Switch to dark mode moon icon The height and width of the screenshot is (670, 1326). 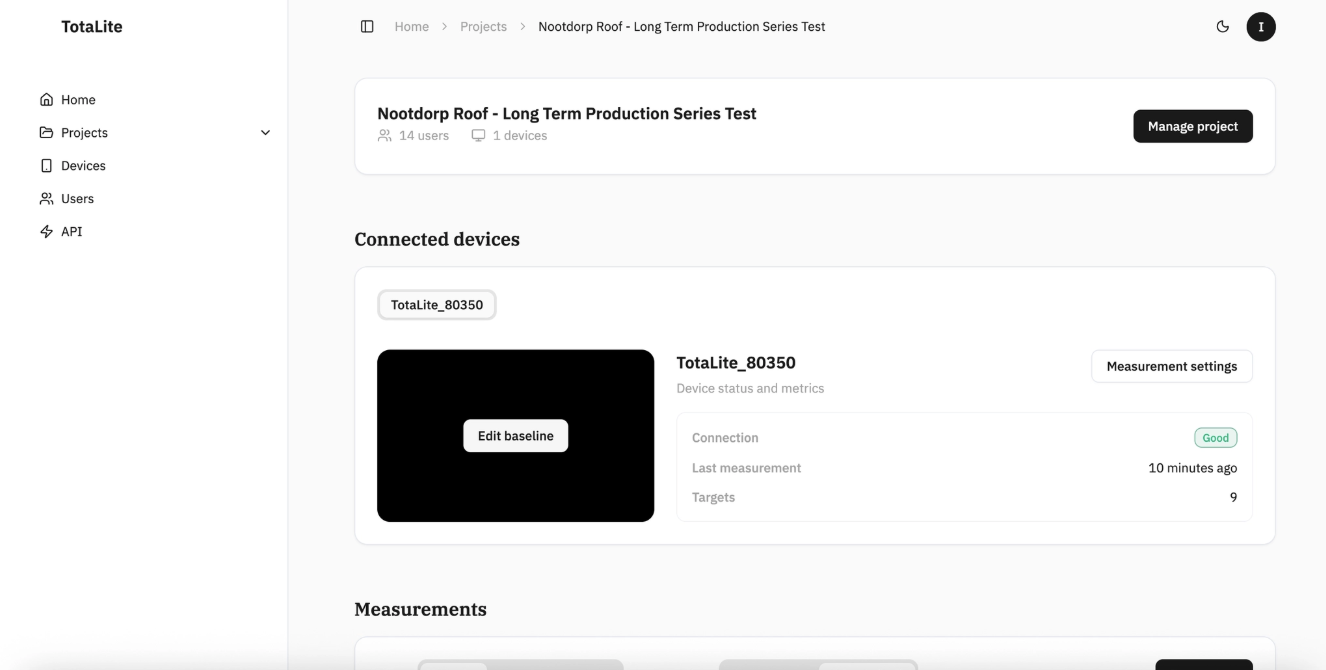(1222, 27)
